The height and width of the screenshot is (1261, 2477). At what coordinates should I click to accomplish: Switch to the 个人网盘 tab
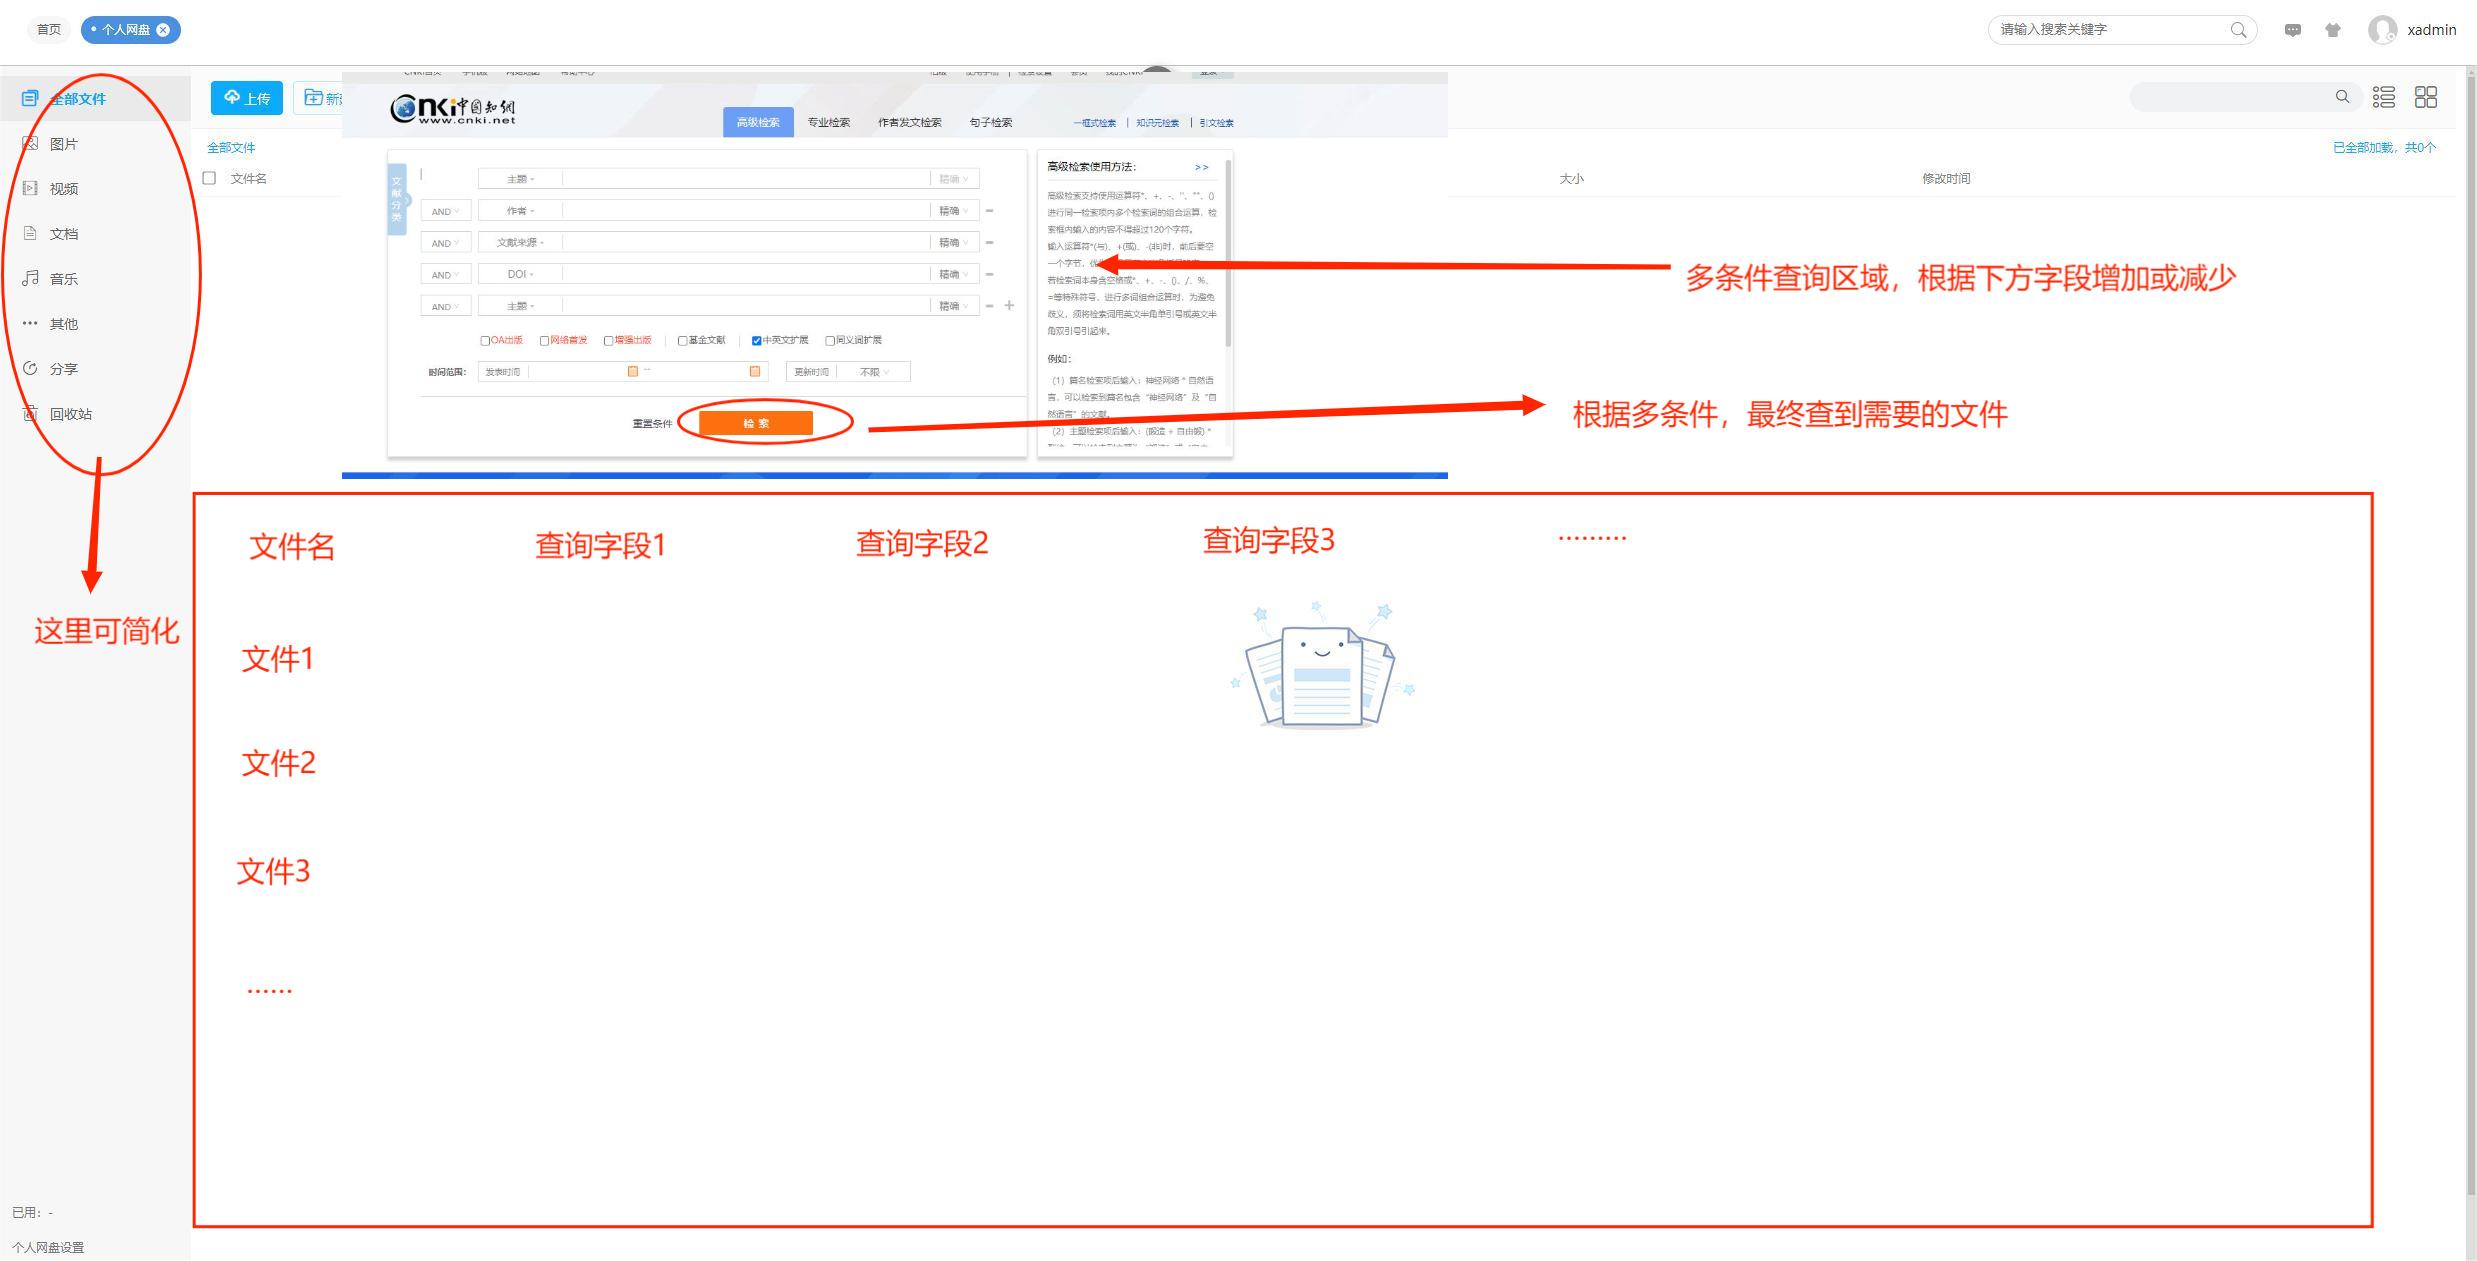click(126, 30)
